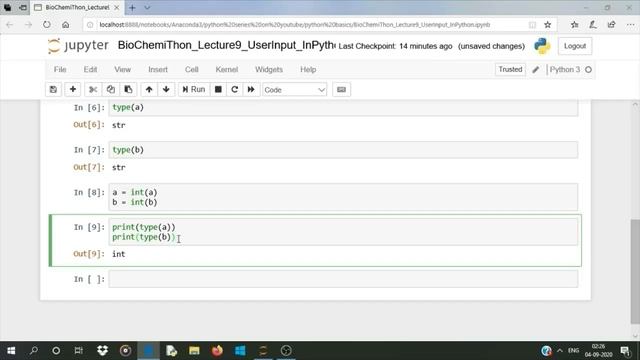
Task: Open the notification center icon
Action: pos(625,351)
